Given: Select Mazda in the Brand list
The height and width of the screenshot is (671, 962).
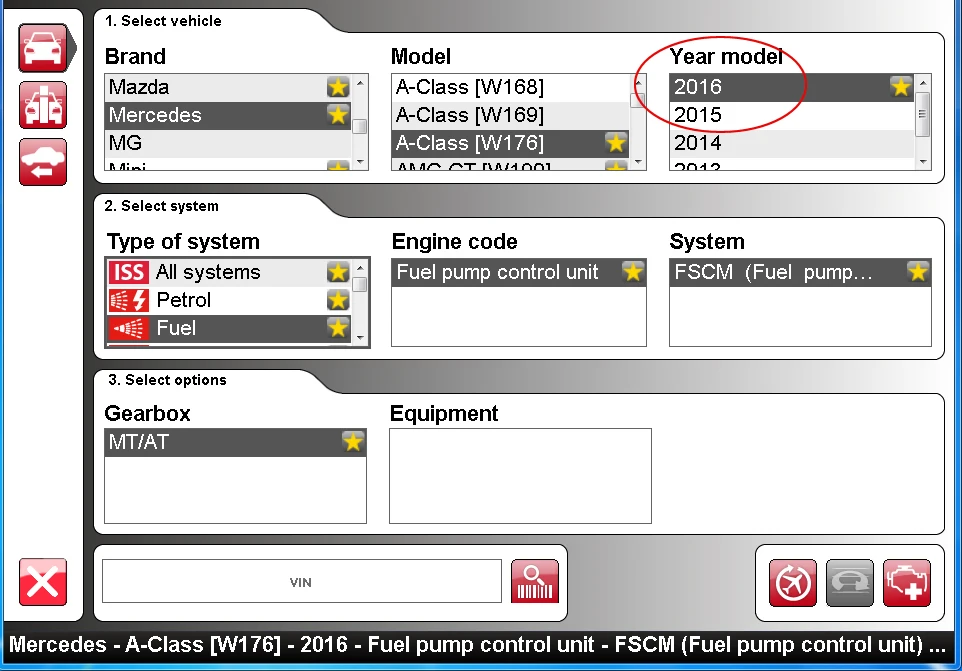Looking at the screenshot, I should [228, 87].
